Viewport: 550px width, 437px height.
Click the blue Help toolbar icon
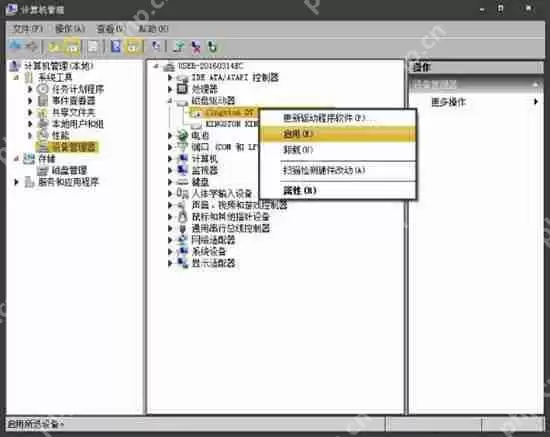click(115, 47)
